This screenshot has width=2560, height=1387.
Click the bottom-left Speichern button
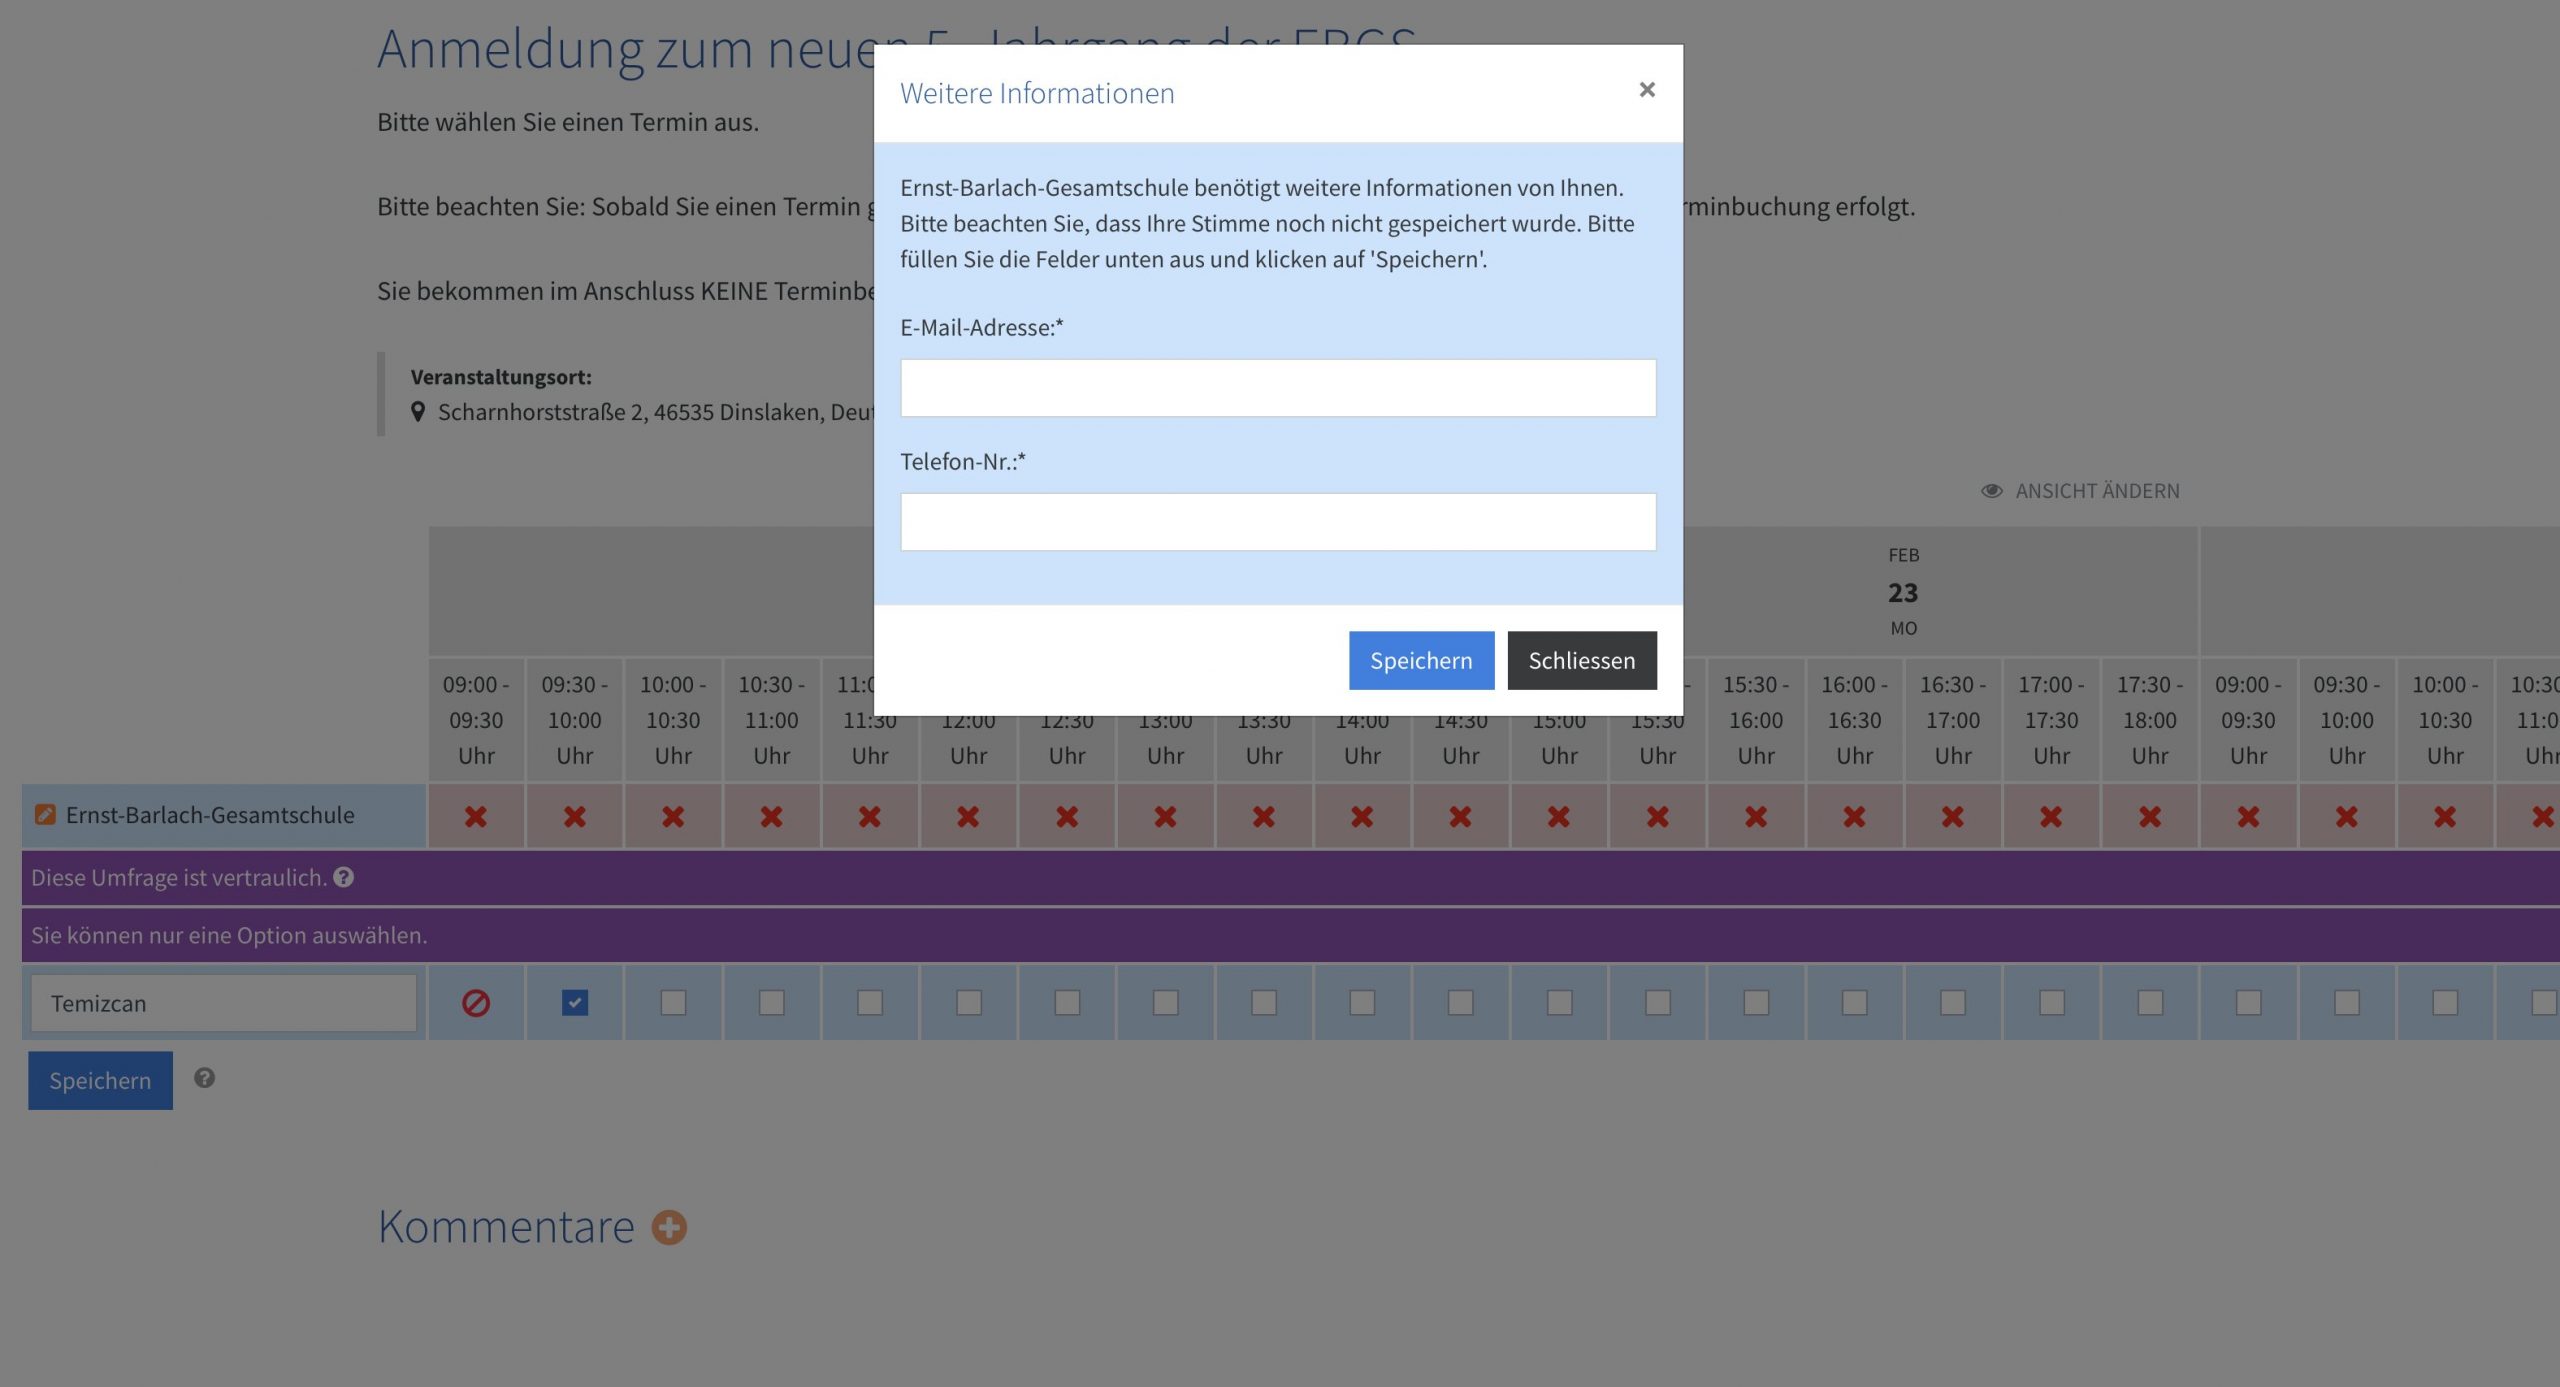click(x=100, y=1080)
